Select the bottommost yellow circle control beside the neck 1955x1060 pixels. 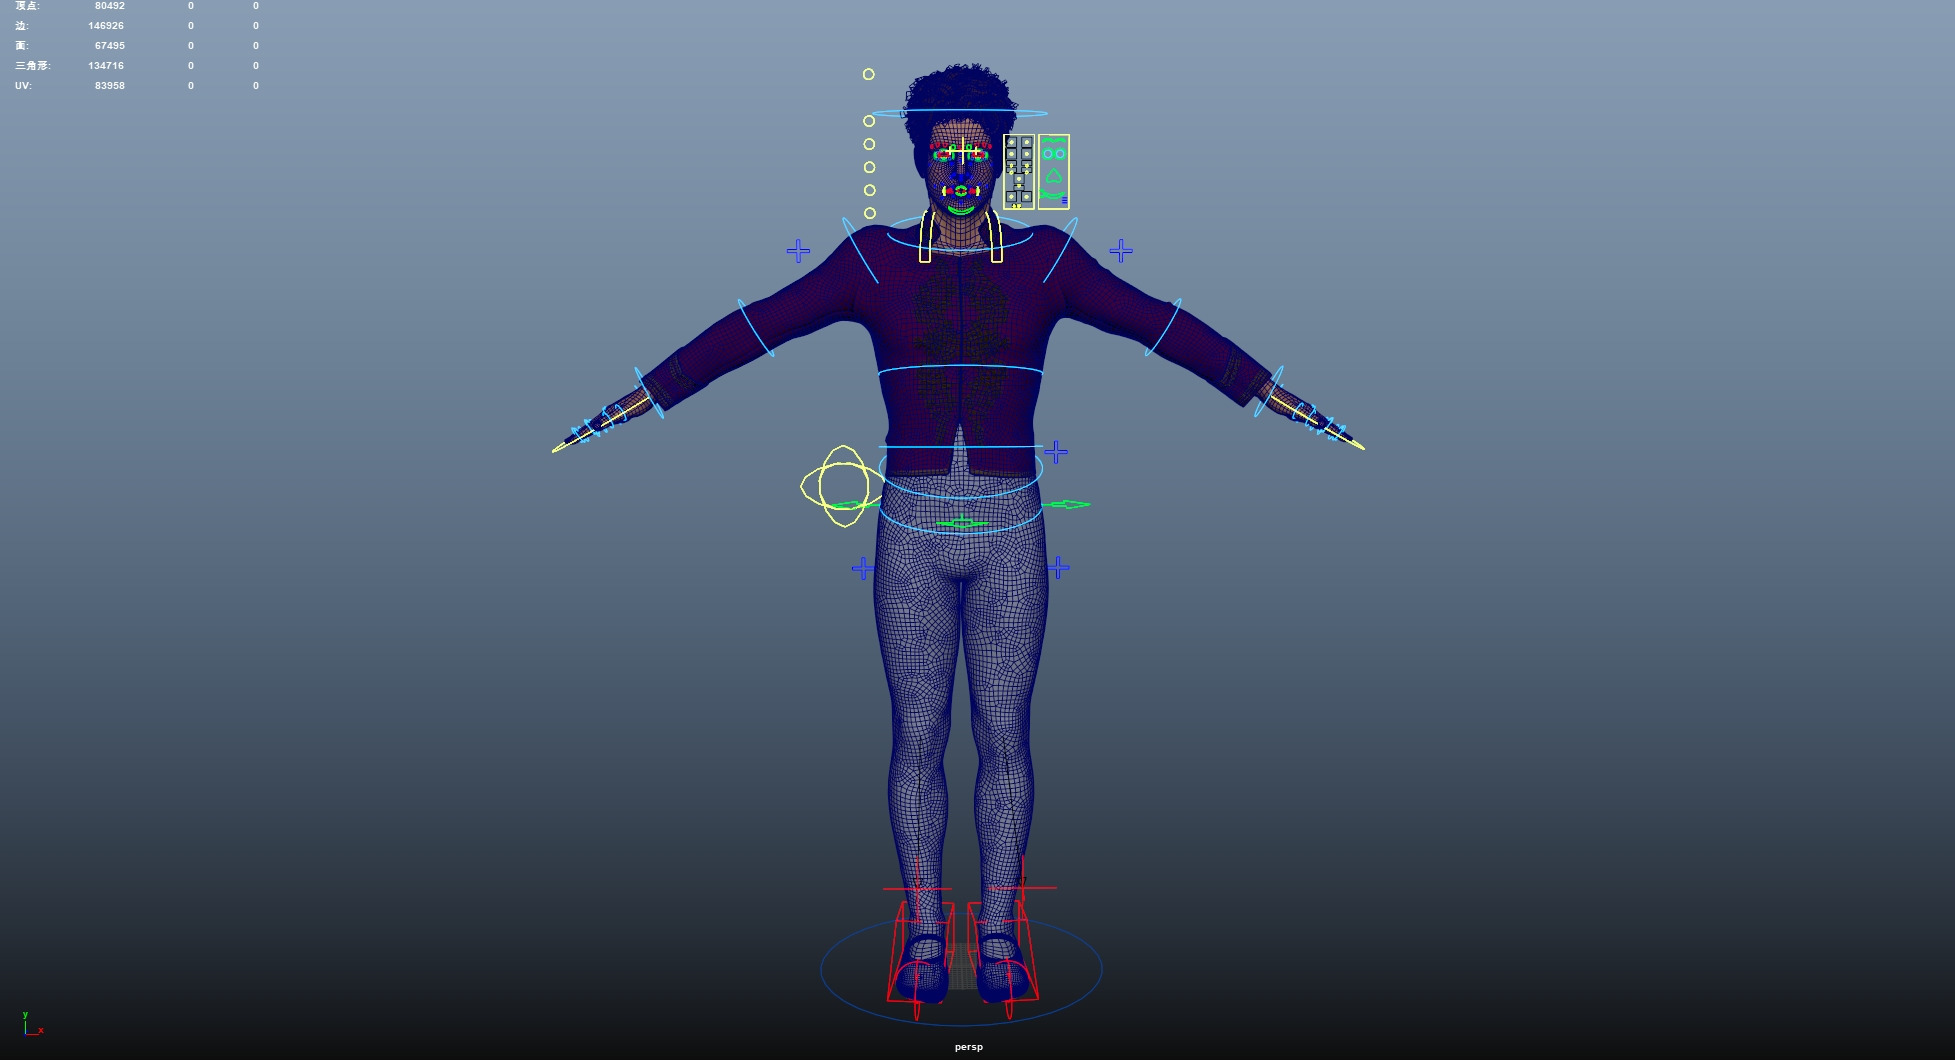tap(870, 213)
